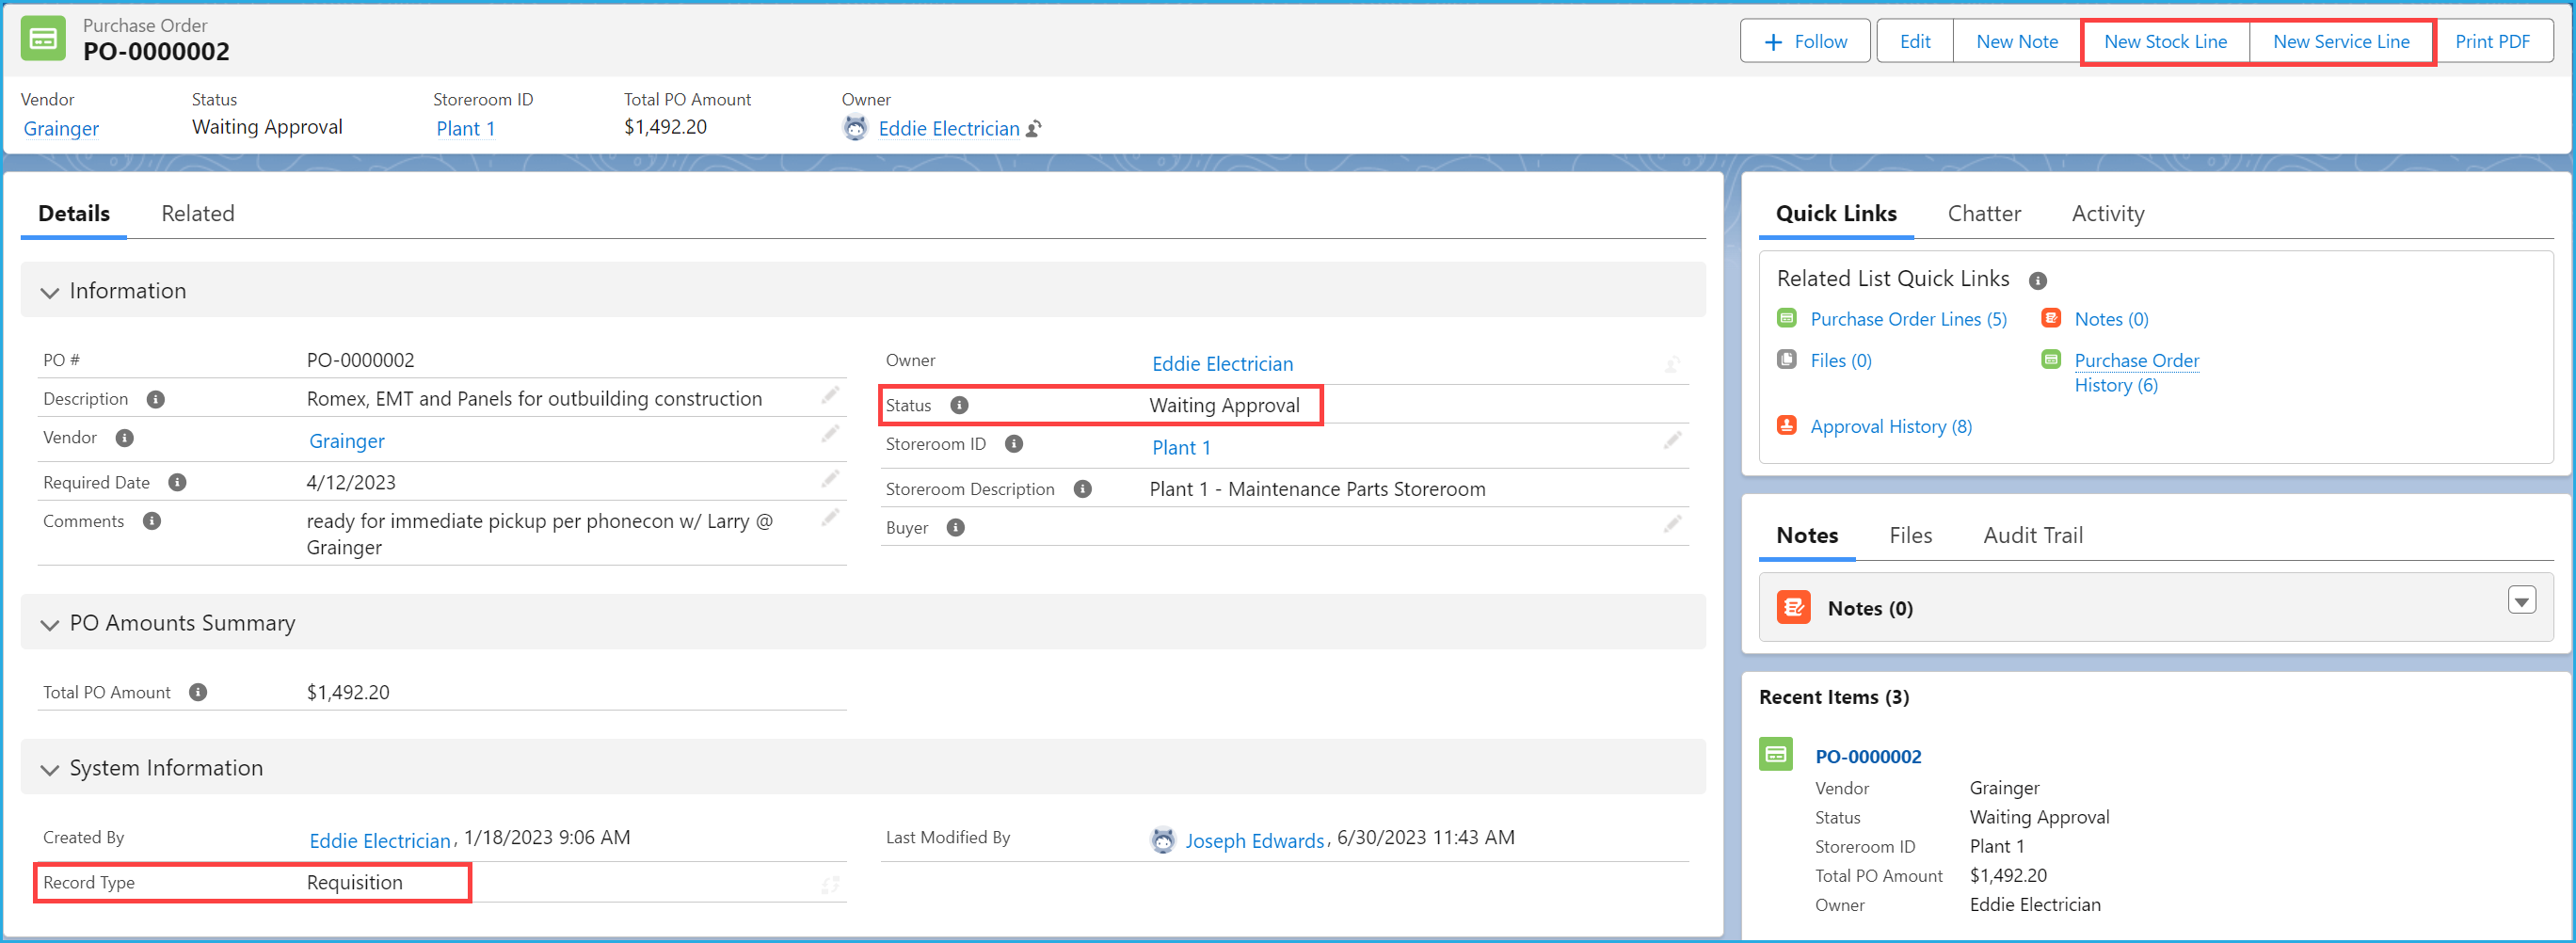Click the New Service Line button
This screenshot has width=2576, height=943.
2341,41
